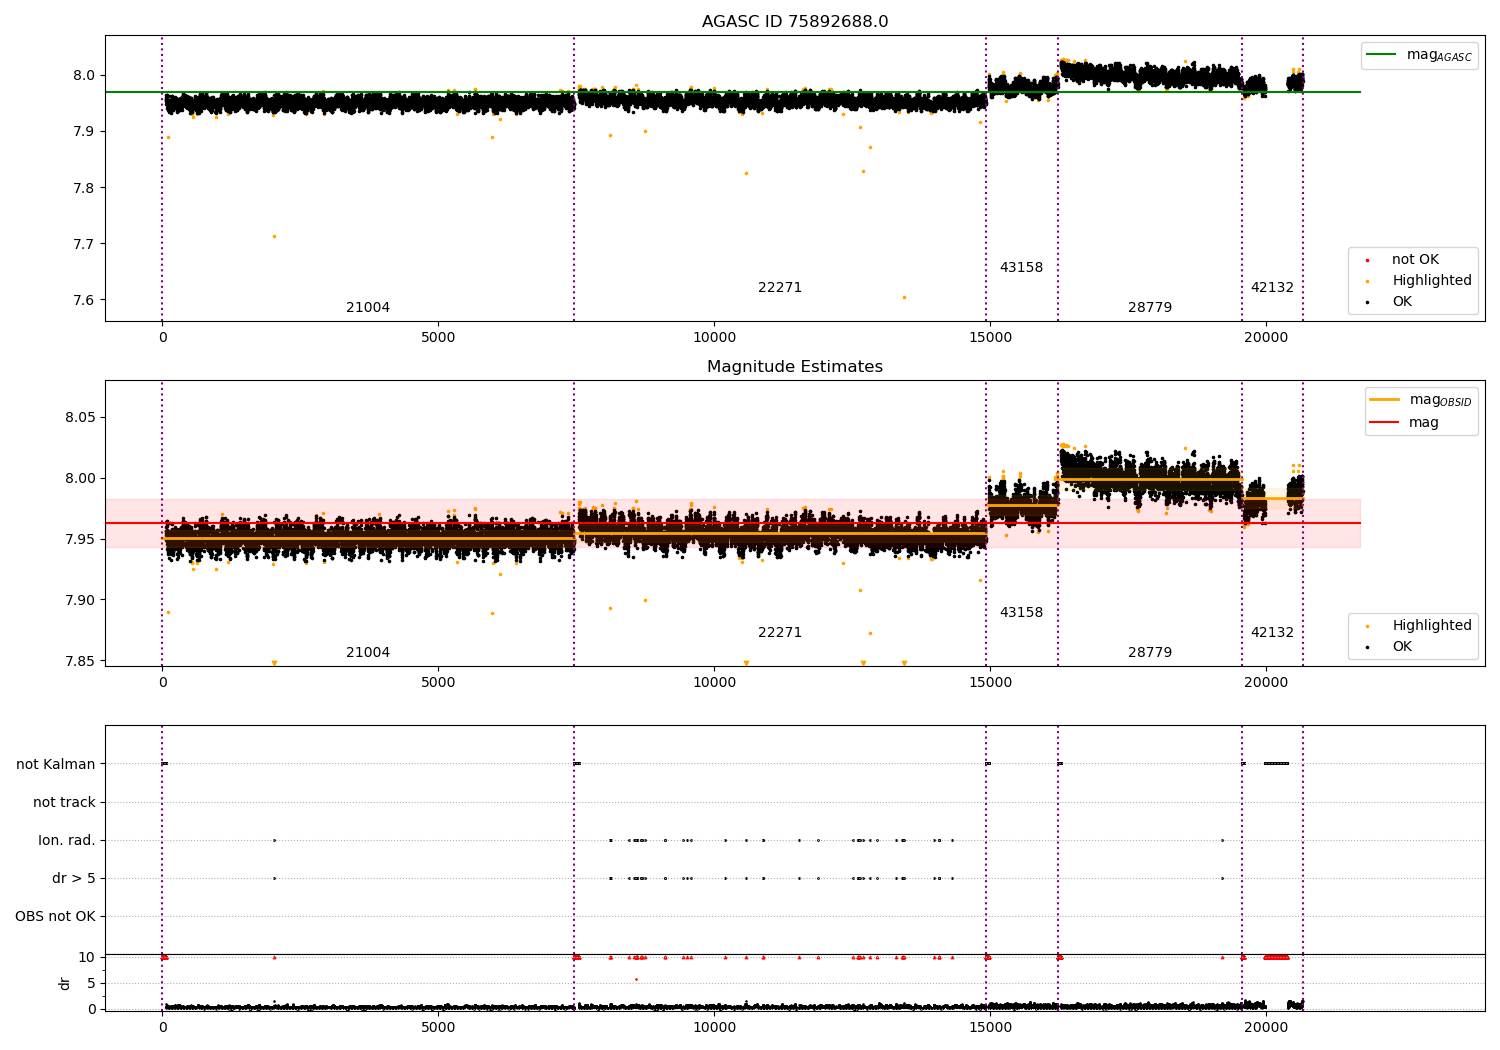Click the orange outlier point near magnitude 7.71
This screenshot has width=1500, height=1050.
[x=274, y=237]
